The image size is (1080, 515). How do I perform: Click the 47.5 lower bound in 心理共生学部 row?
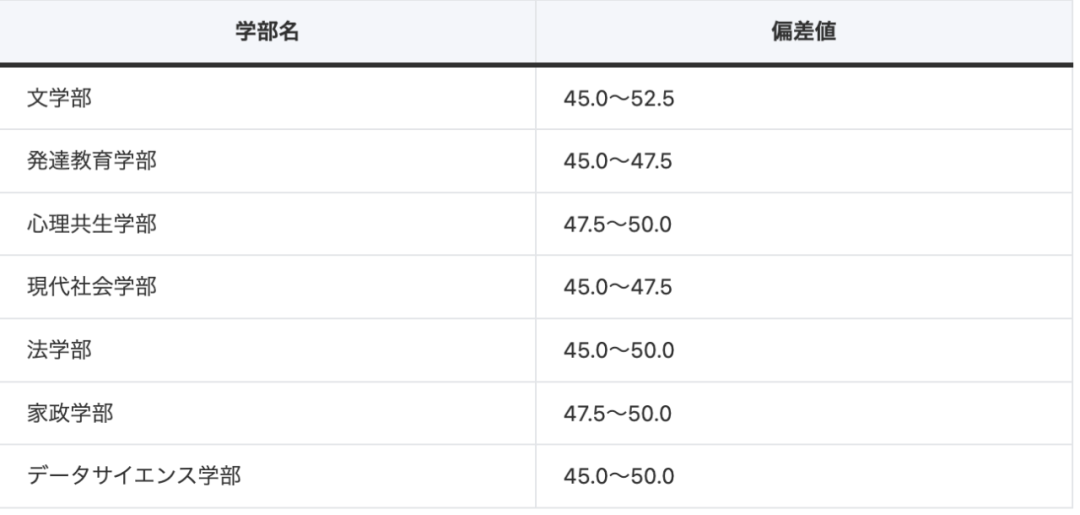(584, 224)
